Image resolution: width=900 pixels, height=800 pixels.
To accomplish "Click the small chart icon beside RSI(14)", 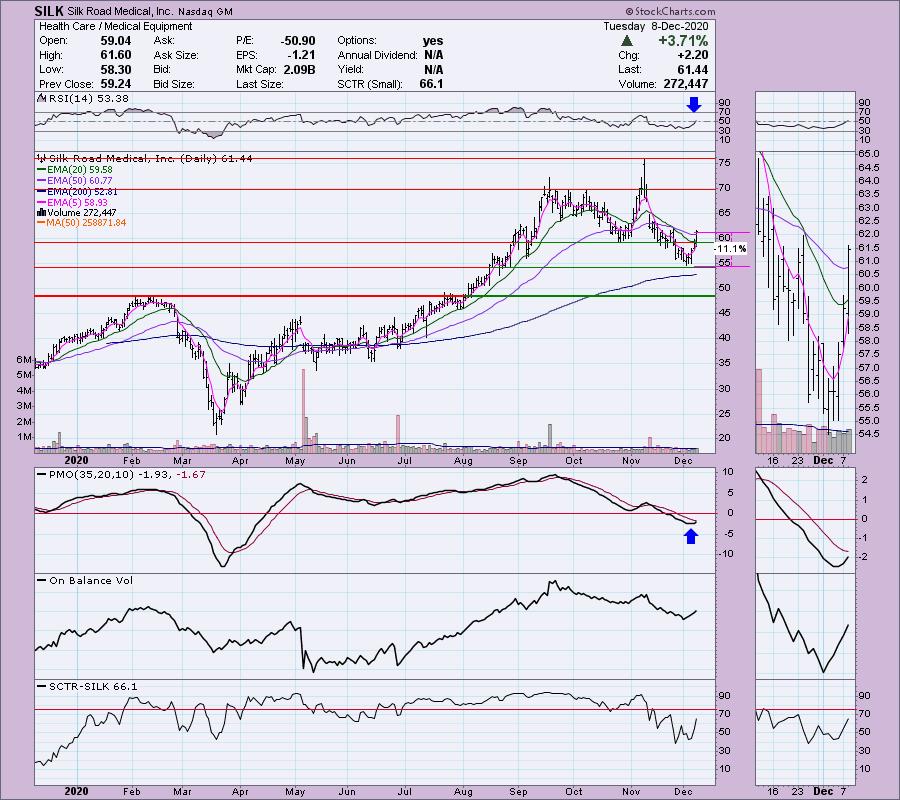I will 42,98.
